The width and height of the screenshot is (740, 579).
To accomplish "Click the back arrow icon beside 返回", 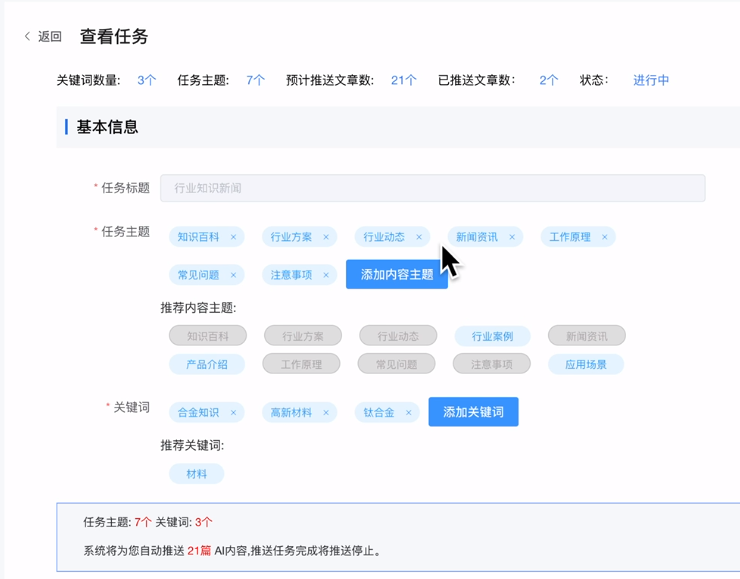I will 27,37.
